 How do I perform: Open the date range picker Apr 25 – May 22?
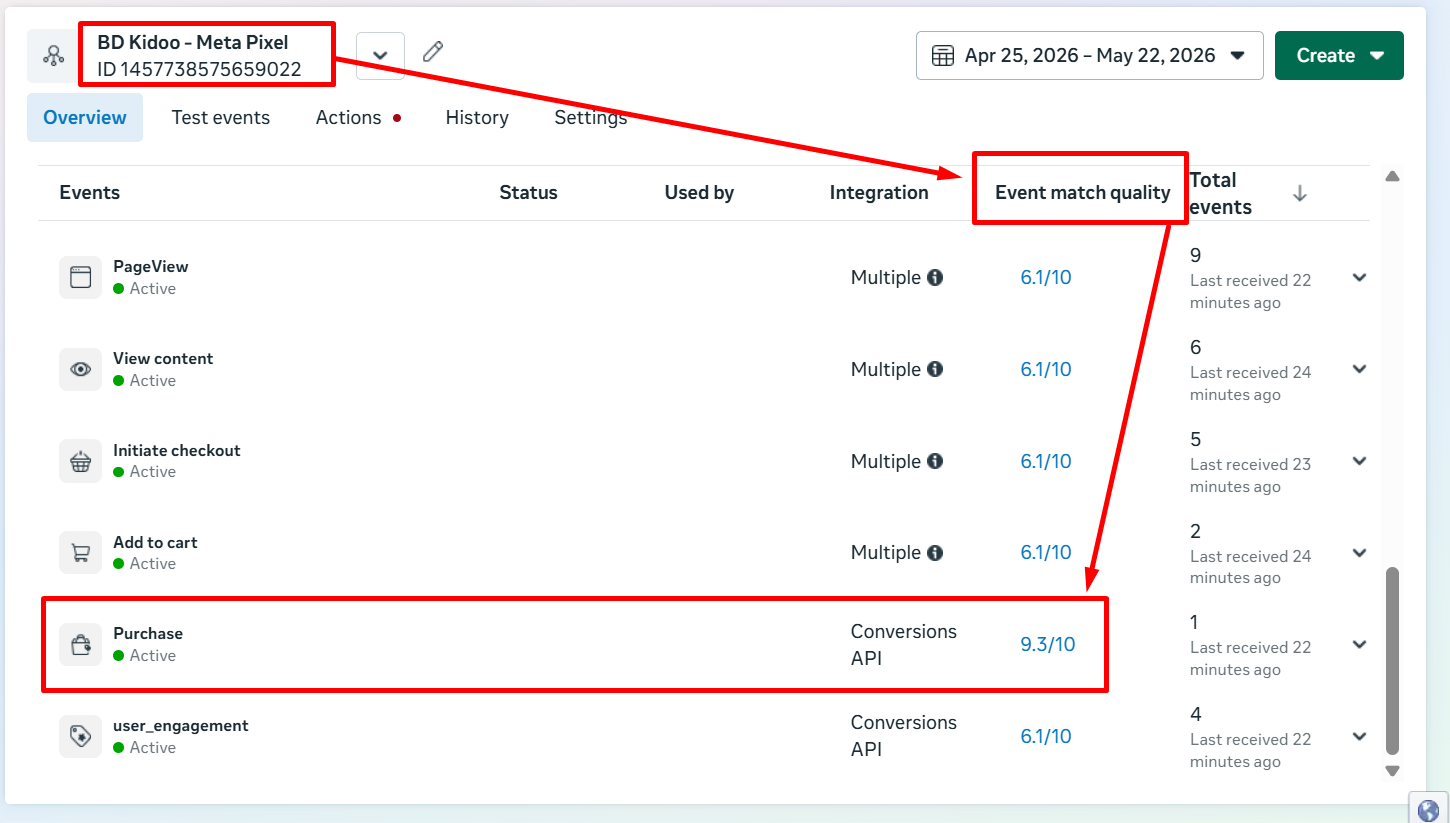click(1089, 56)
